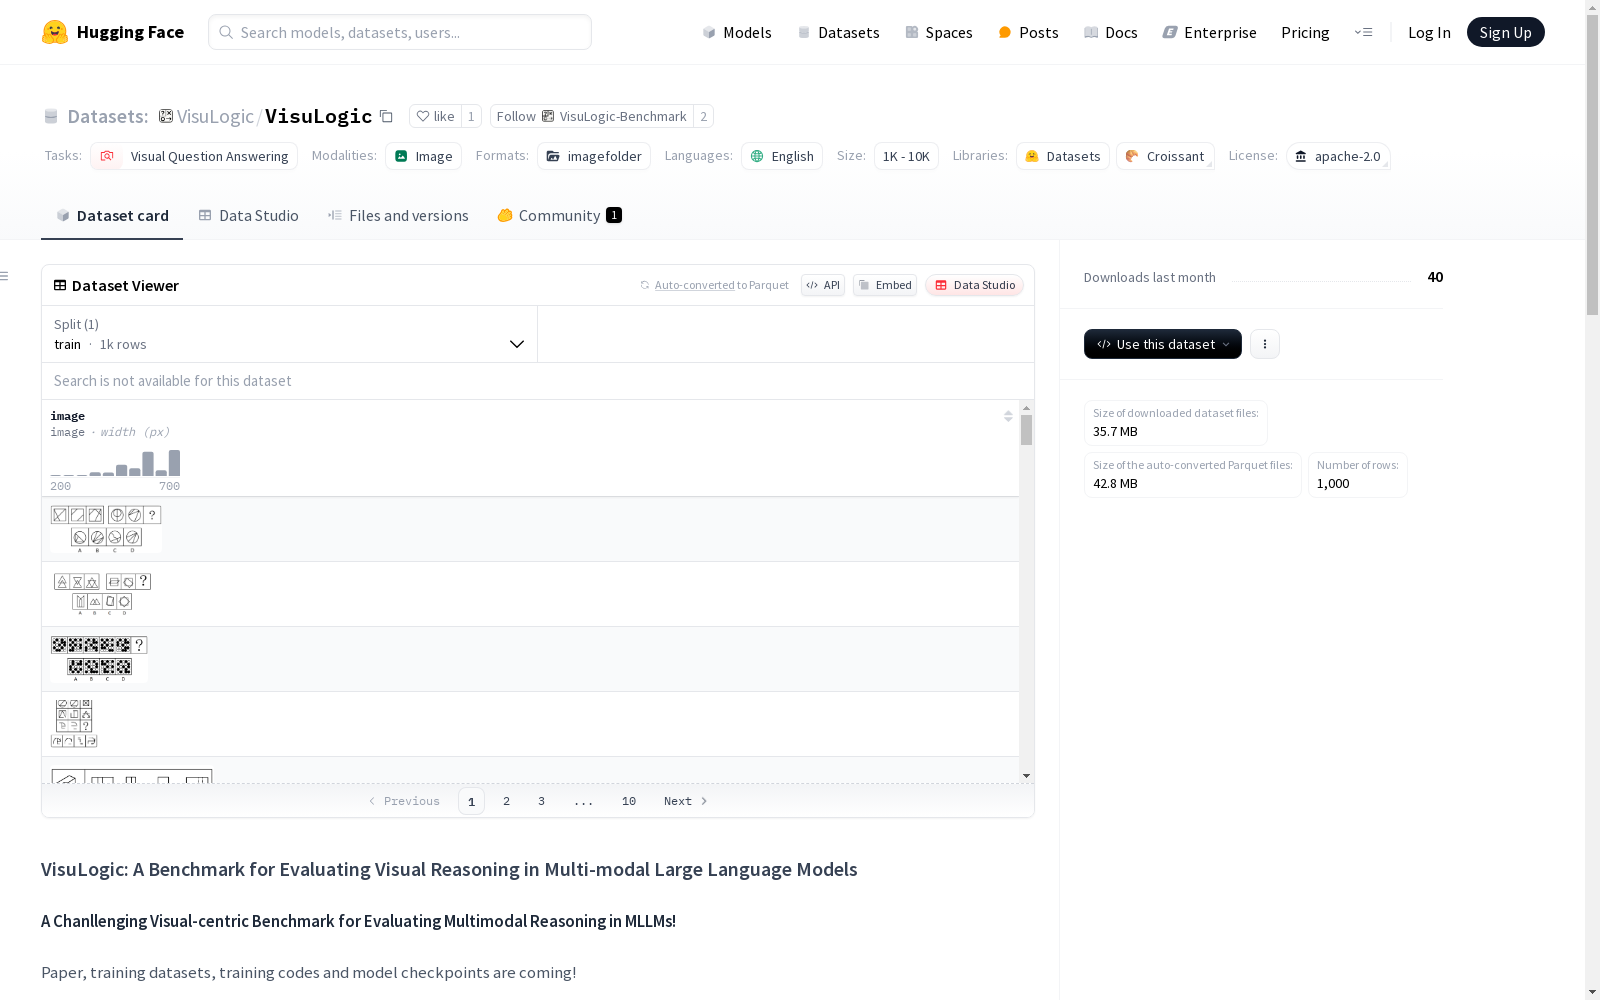
Task: Open Docs in top navigation
Action: [x=1111, y=32]
